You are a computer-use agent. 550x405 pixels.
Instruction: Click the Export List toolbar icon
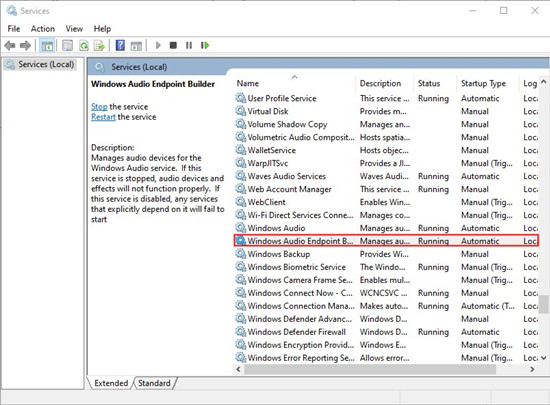point(99,45)
